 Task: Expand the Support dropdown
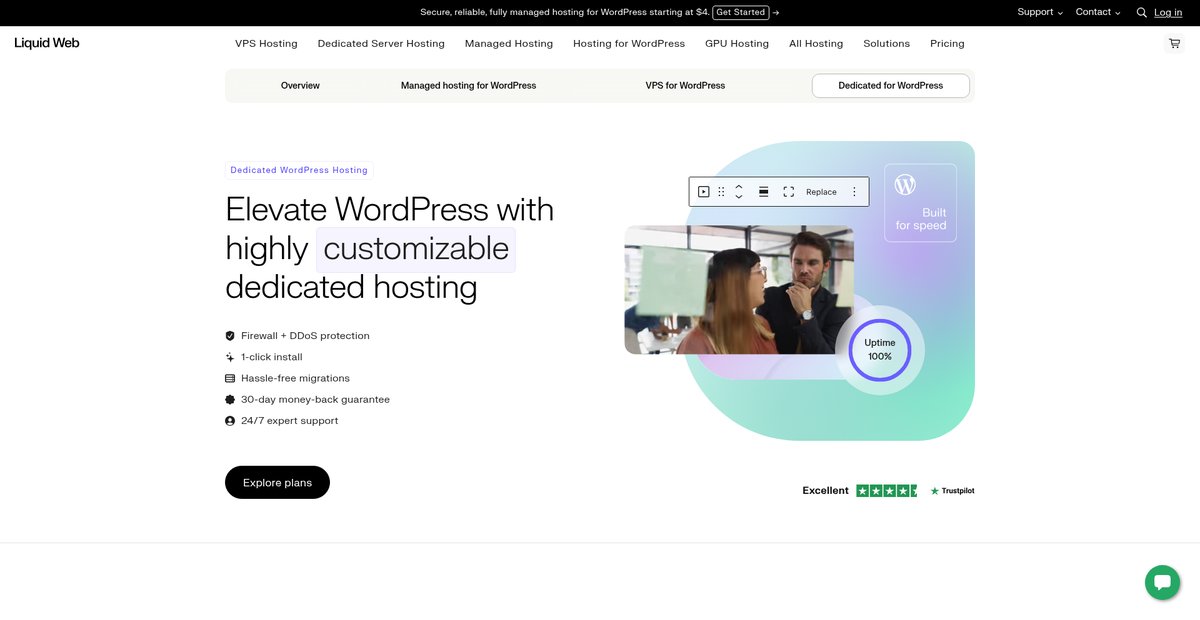click(1040, 12)
